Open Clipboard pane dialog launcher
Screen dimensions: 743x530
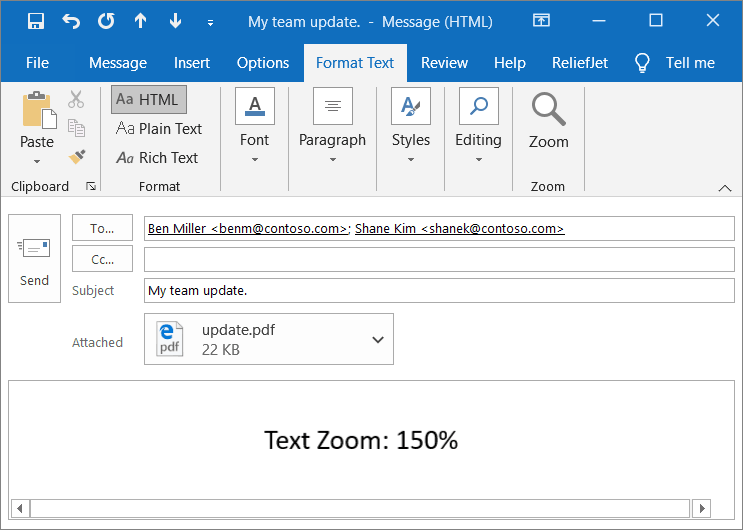point(91,186)
